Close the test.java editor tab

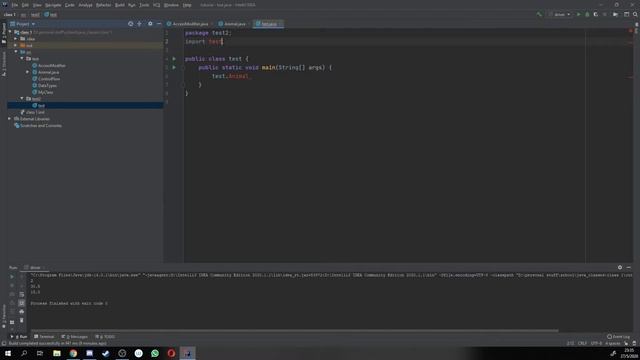280,24
